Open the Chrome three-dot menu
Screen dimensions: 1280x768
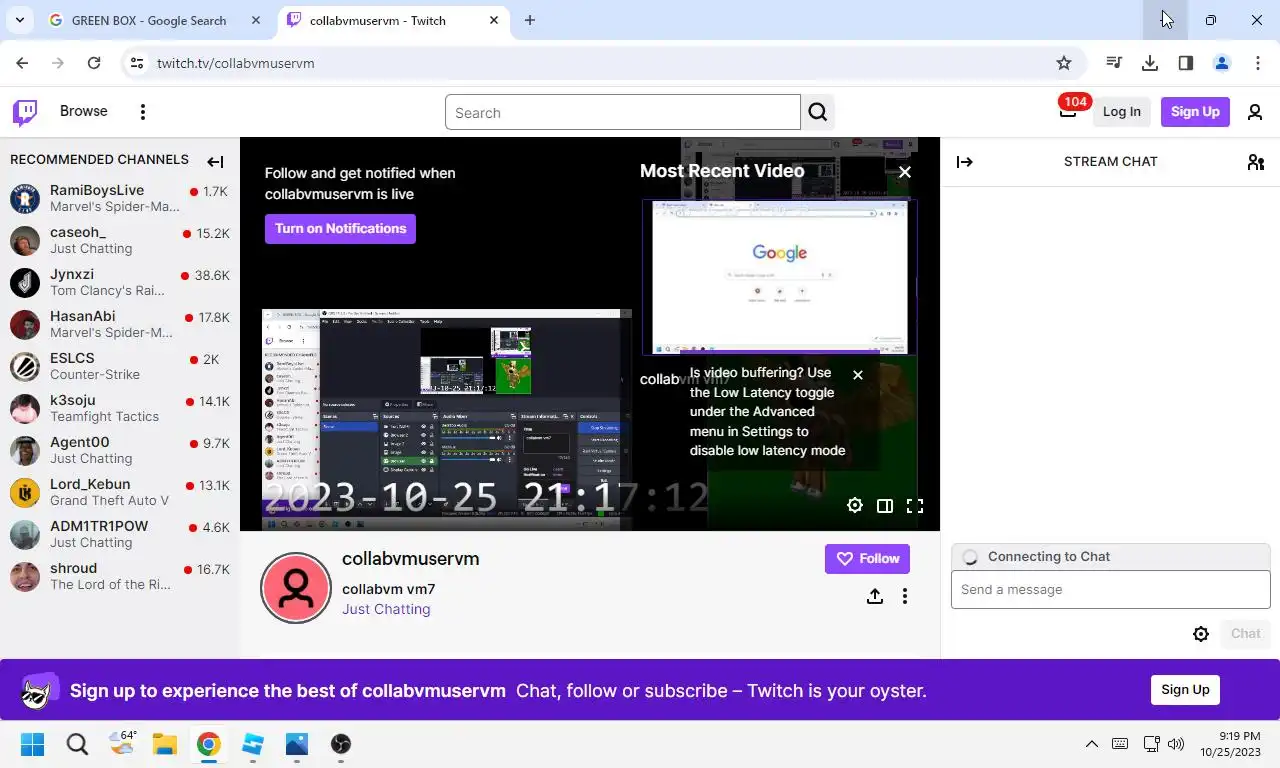[x=1258, y=63]
